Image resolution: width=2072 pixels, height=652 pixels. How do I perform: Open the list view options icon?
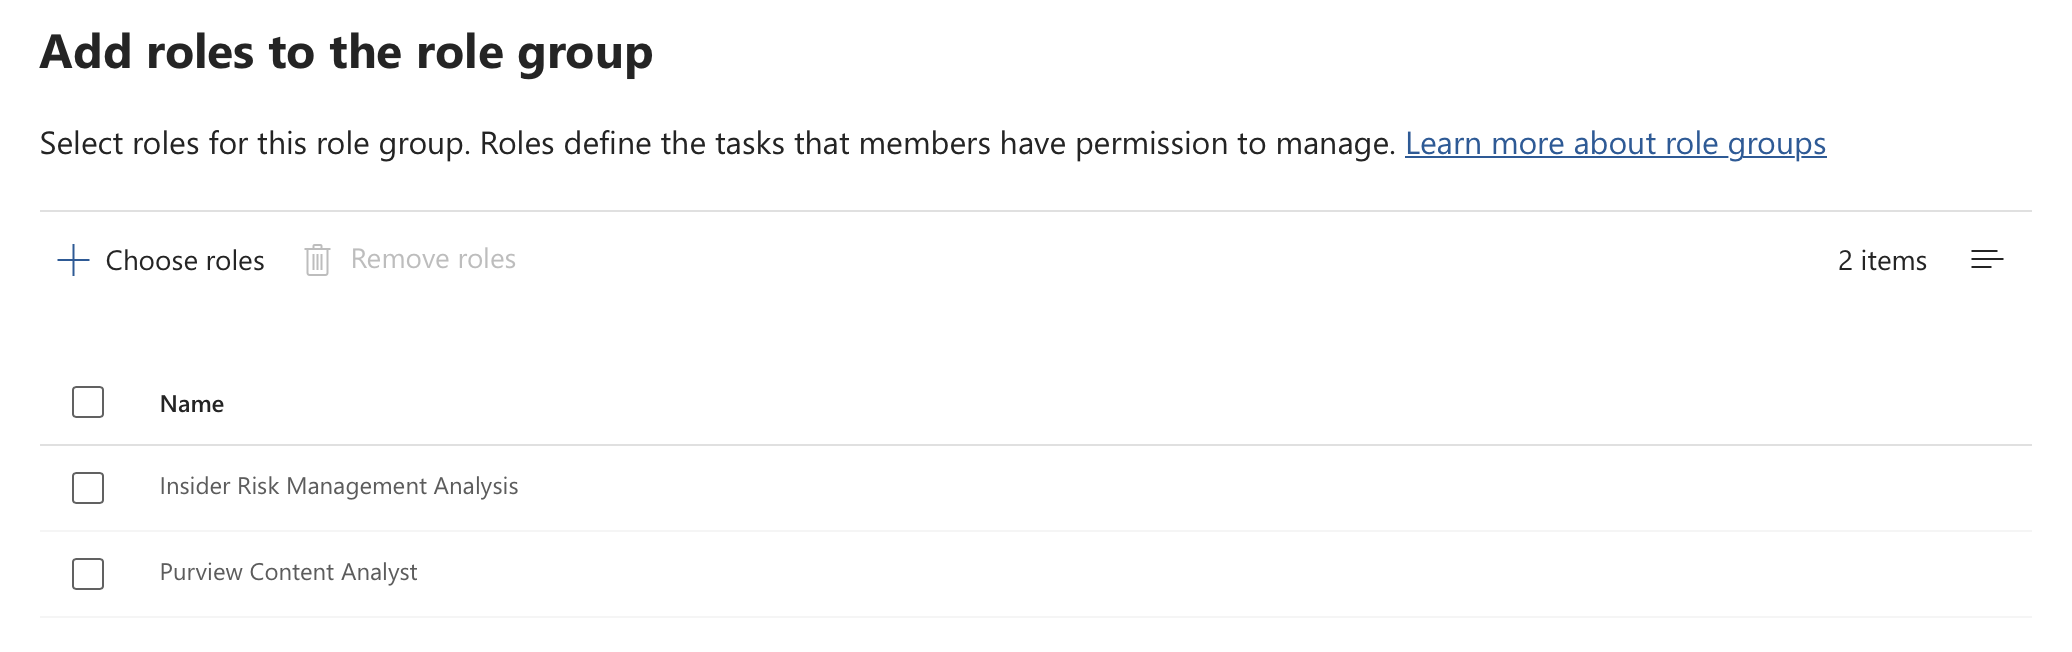1986,260
